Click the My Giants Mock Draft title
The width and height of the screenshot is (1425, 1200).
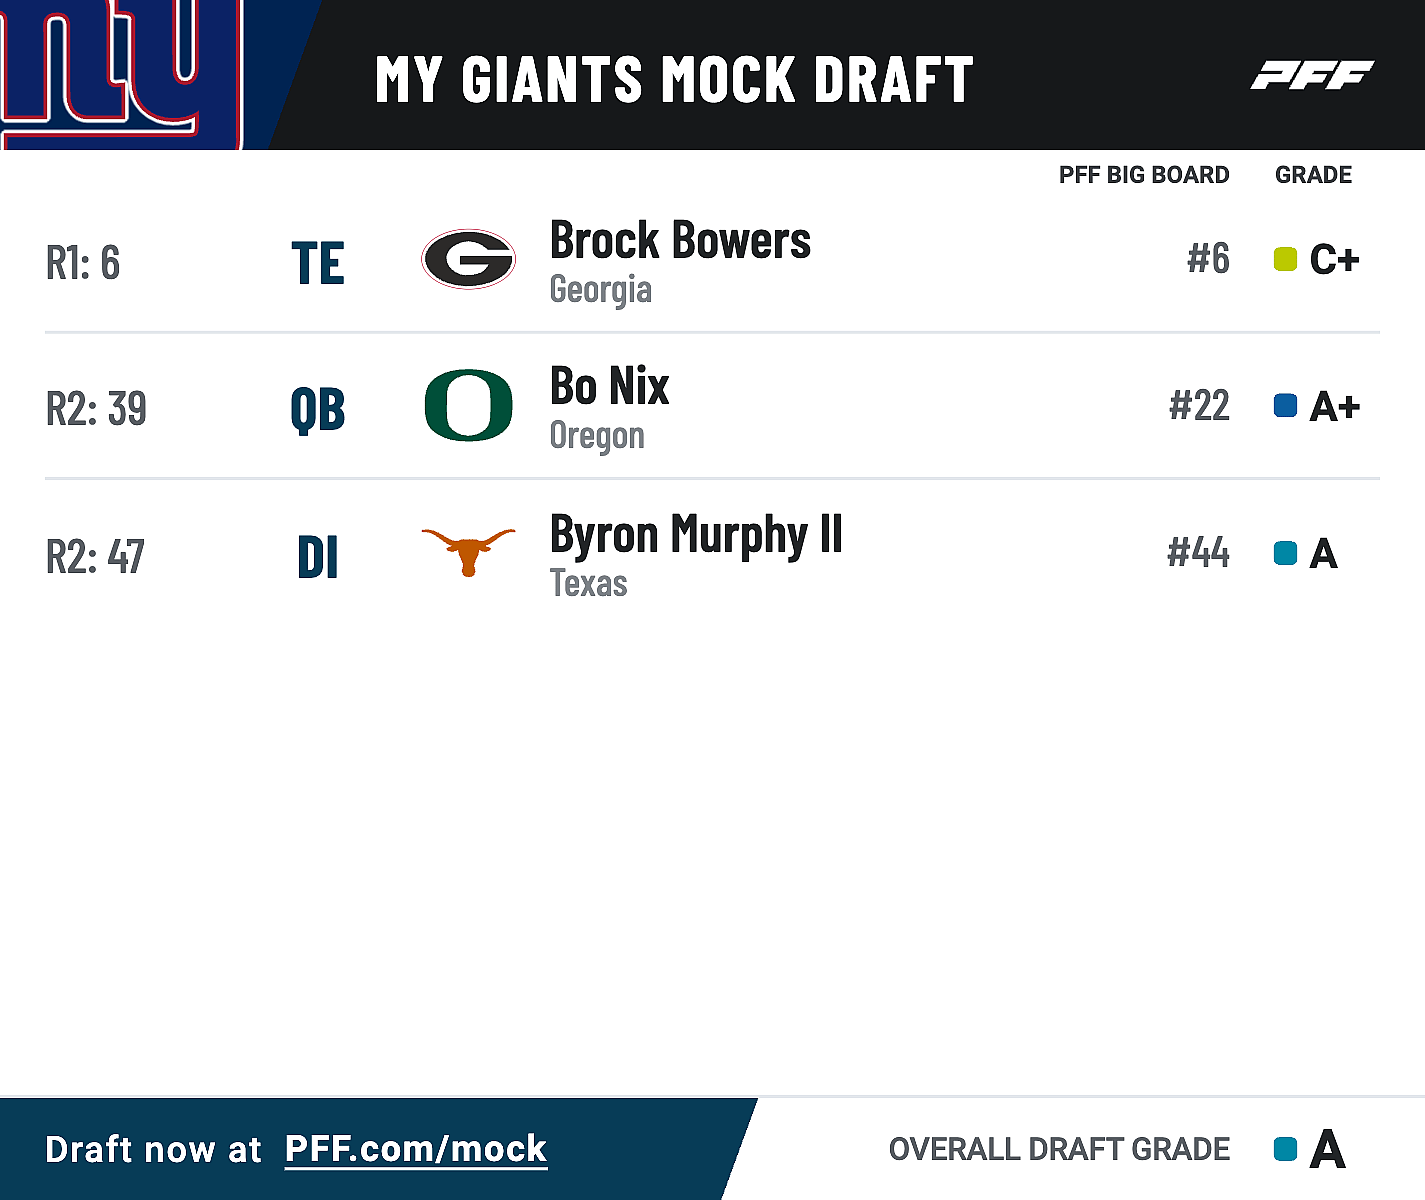click(674, 79)
